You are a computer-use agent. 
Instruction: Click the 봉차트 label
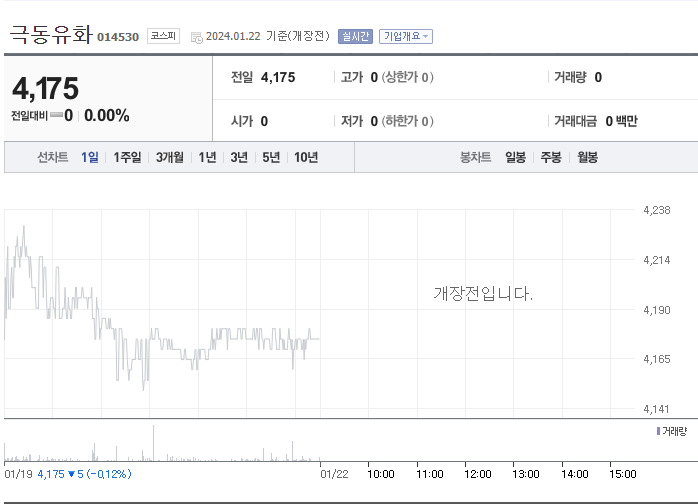pyautogui.click(x=475, y=157)
